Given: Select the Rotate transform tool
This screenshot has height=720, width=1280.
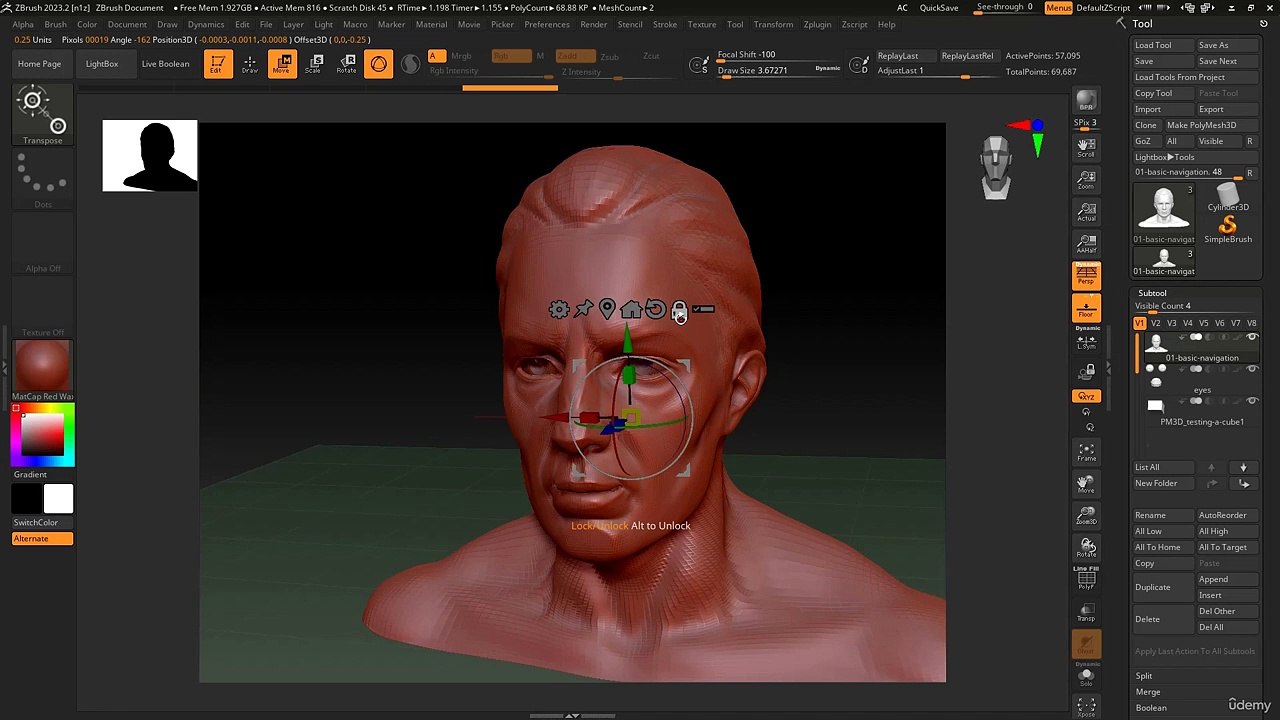Looking at the screenshot, I should tap(346, 64).
